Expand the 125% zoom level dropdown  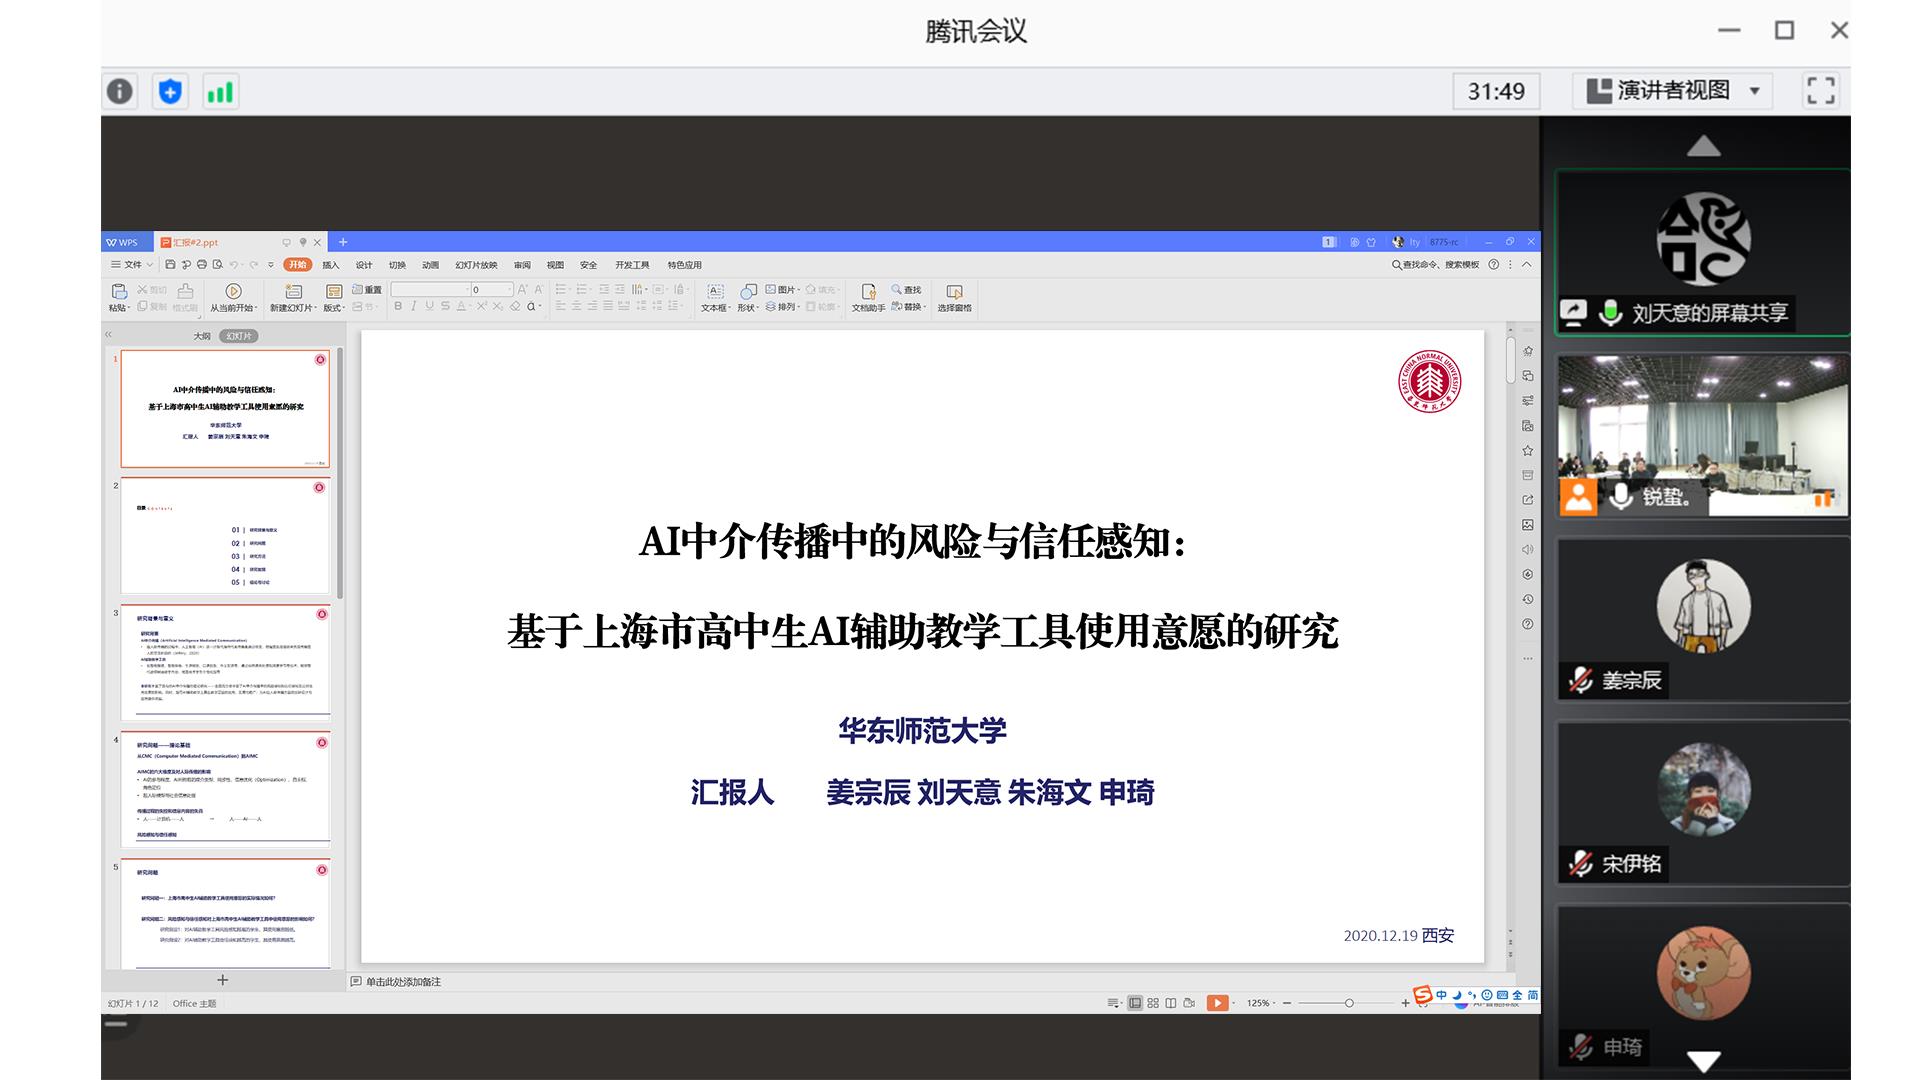point(1262,1003)
